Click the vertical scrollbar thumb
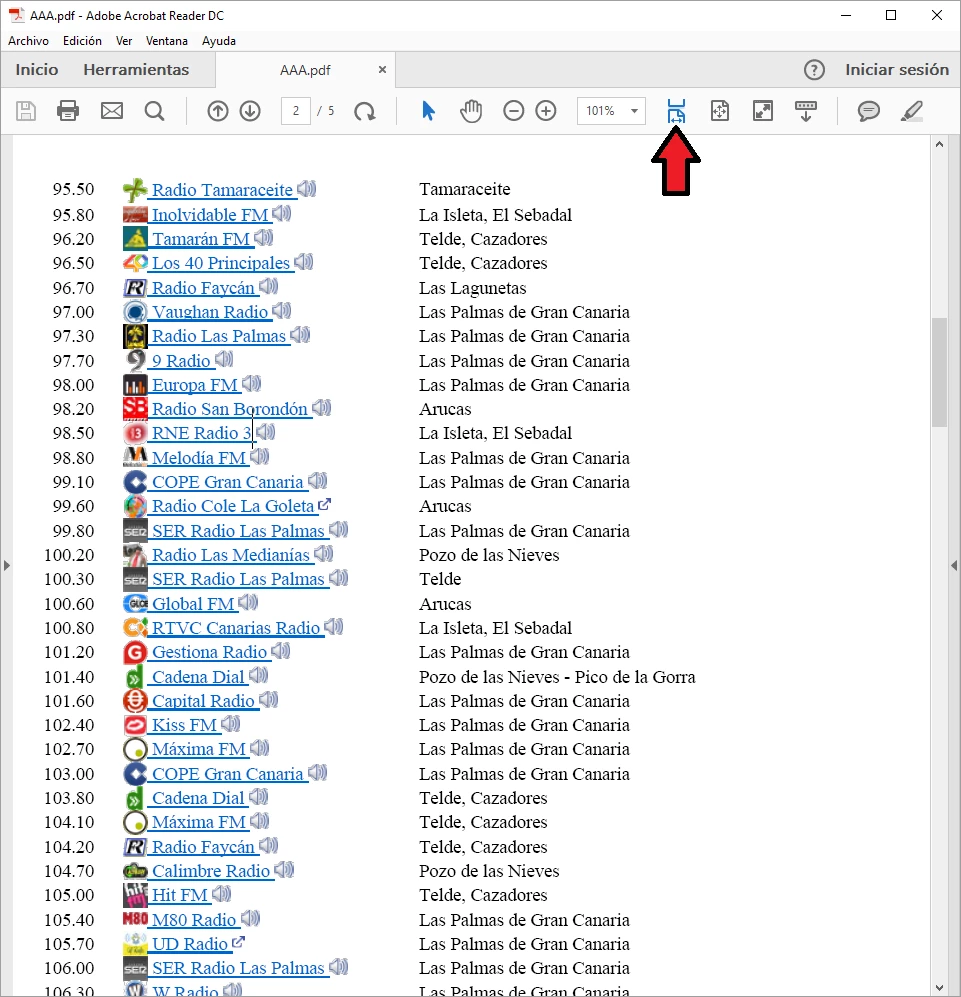The width and height of the screenshot is (961, 997). pos(939,372)
